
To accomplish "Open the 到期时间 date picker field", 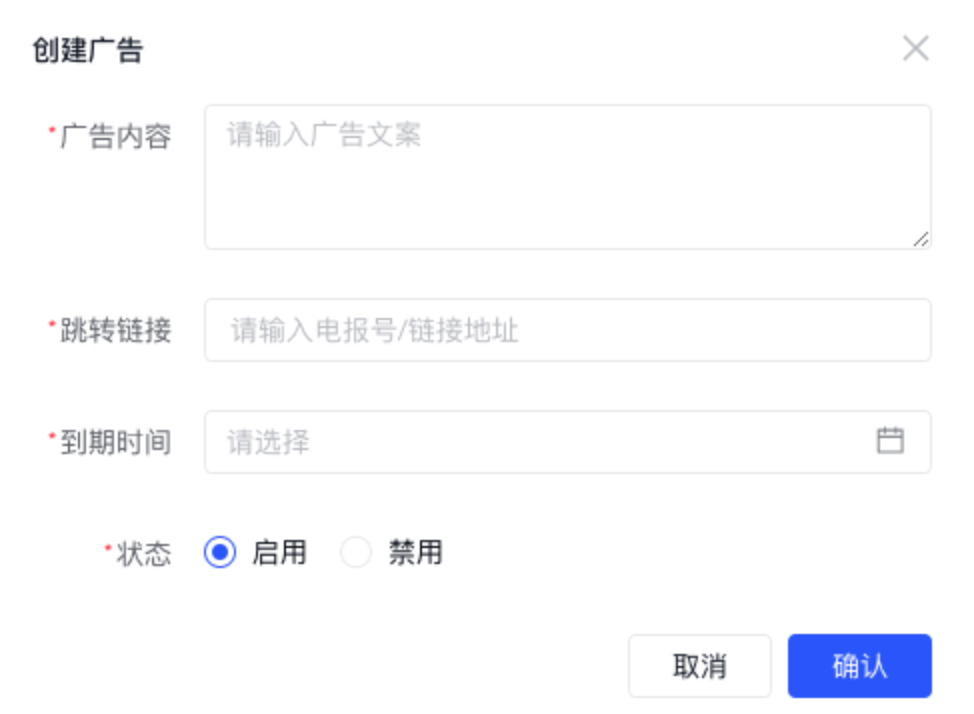I will (540, 442).
